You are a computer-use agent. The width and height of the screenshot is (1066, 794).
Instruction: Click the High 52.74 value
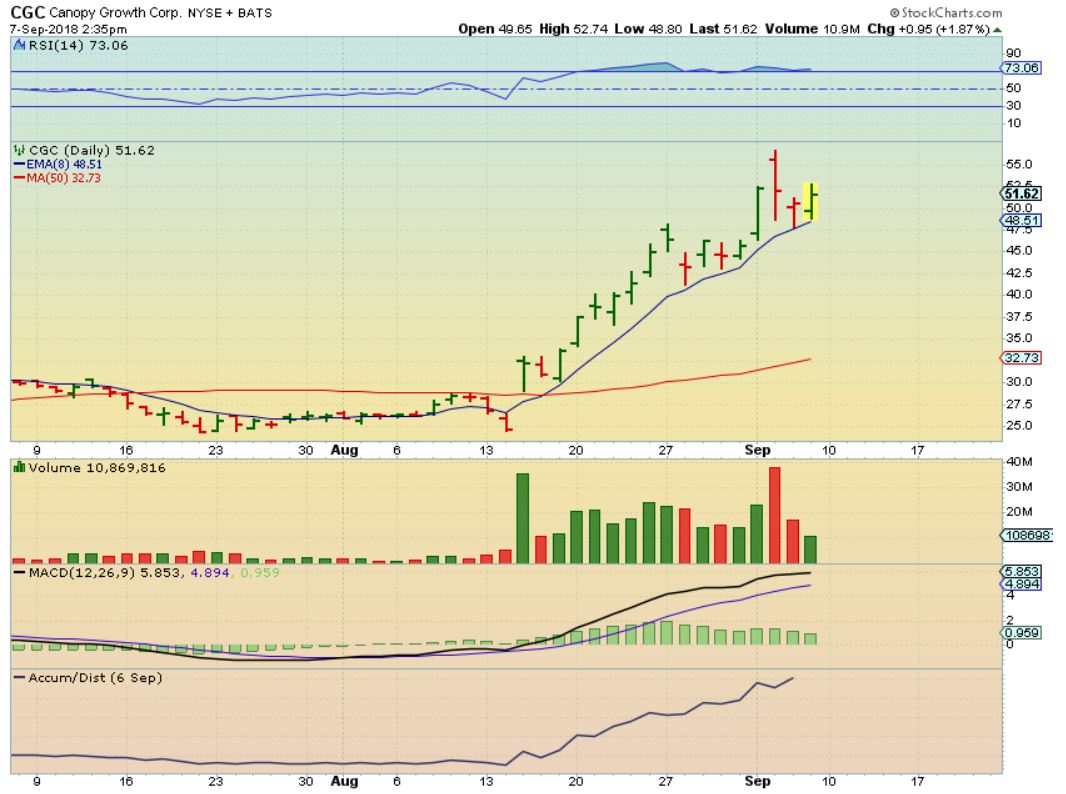[573, 29]
